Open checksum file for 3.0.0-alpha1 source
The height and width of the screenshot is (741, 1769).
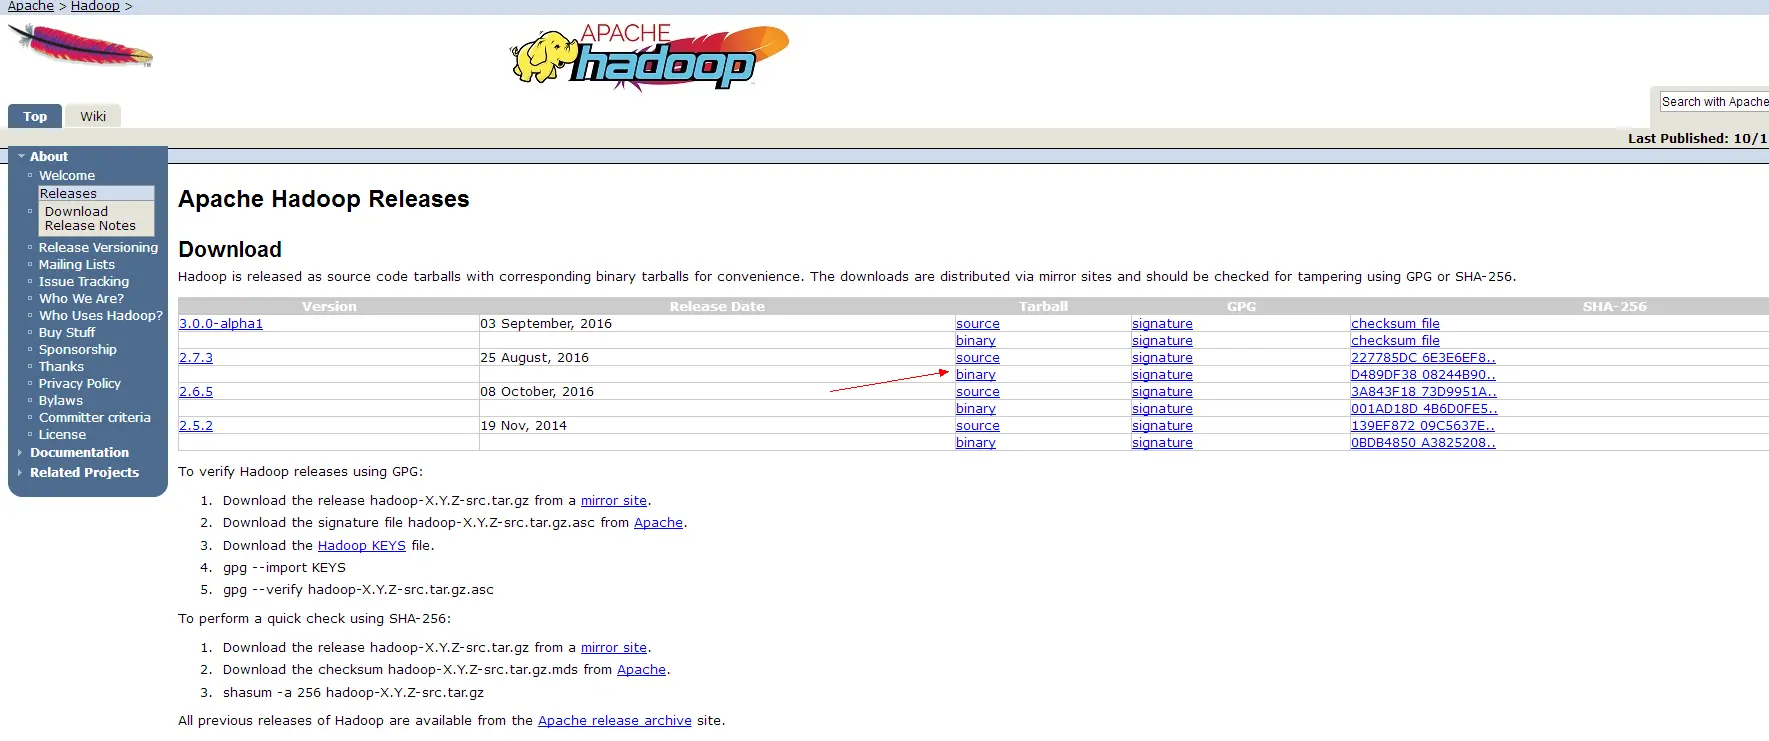click(1395, 324)
